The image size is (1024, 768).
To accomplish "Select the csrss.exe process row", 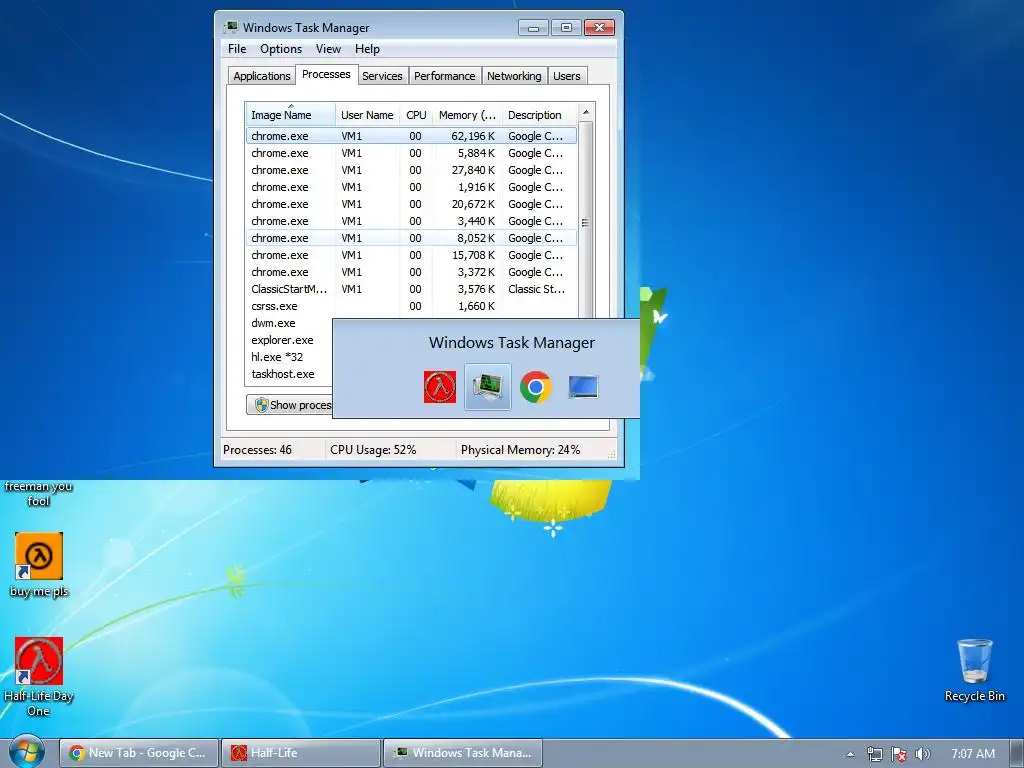I will [x=411, y=306].
